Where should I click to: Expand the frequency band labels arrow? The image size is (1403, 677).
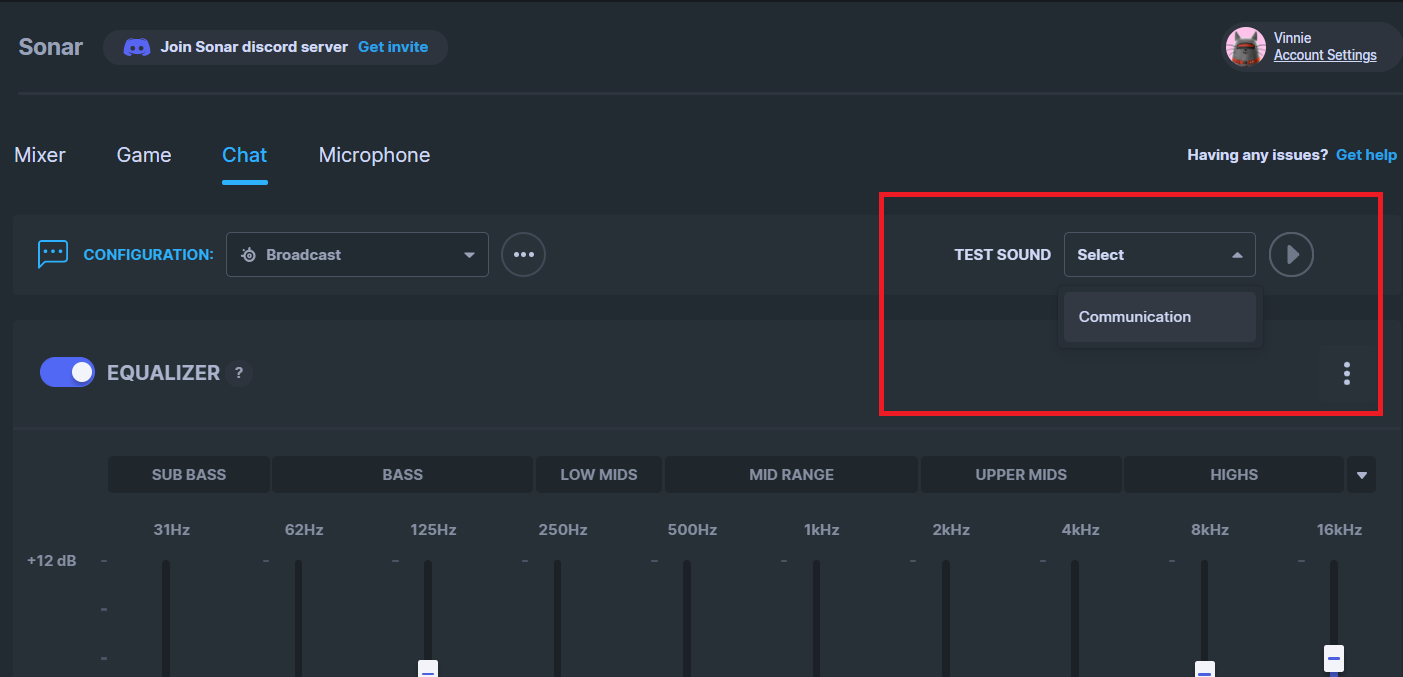pos(1361,475)
